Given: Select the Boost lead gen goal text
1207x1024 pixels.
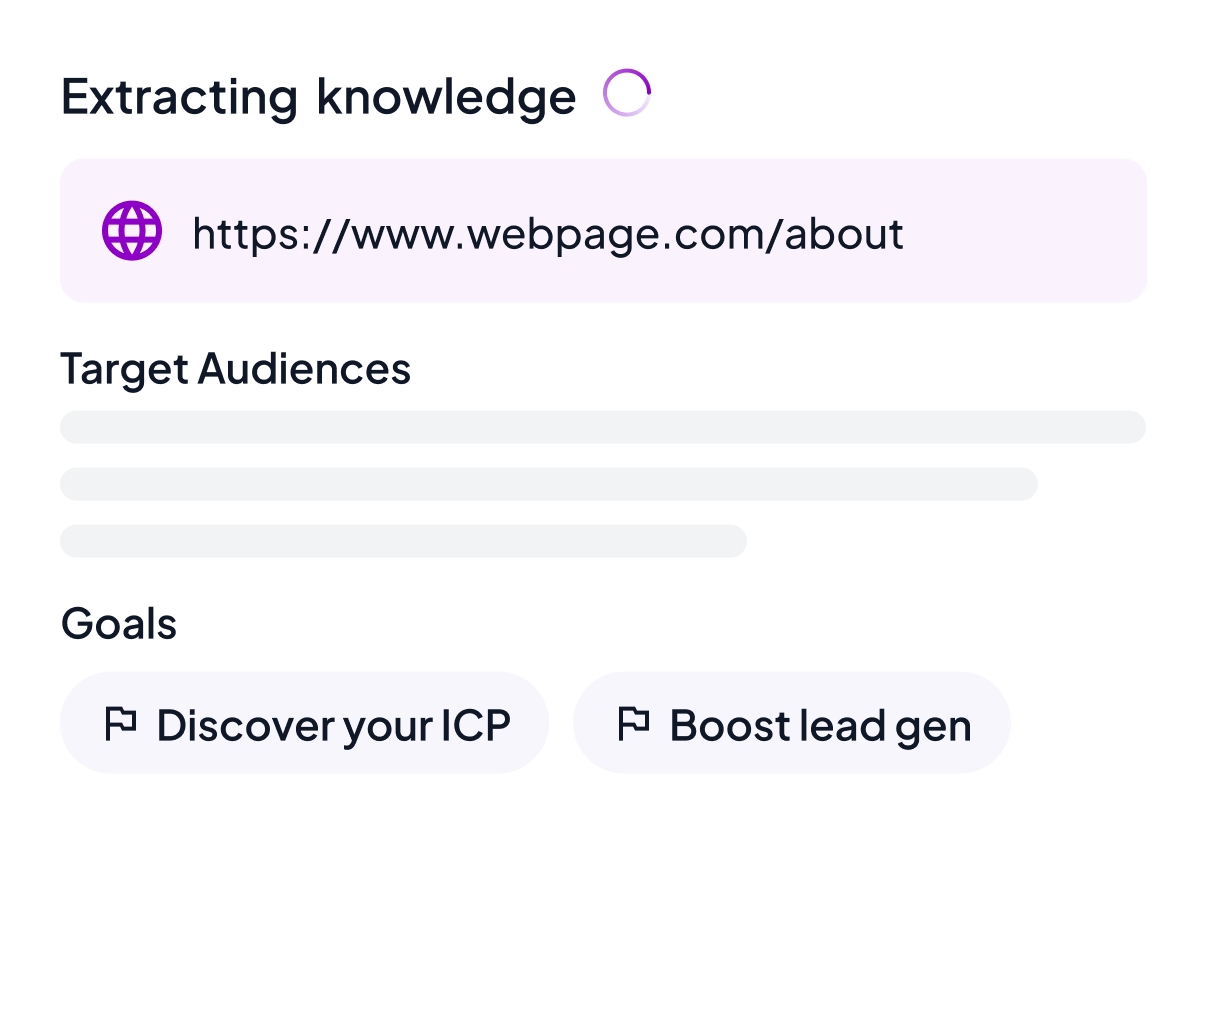Looking at the screenshot, I should point(820,726).
